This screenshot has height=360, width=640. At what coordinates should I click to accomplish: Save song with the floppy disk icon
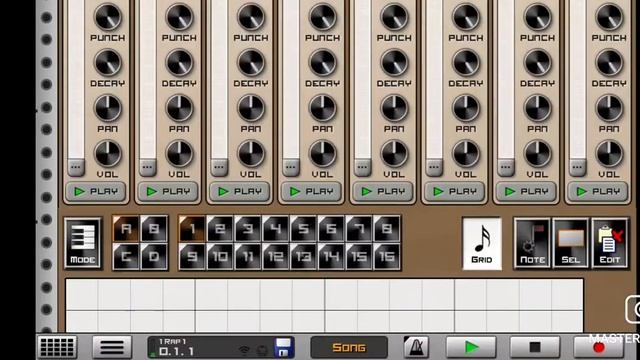[x=283, y=347]
